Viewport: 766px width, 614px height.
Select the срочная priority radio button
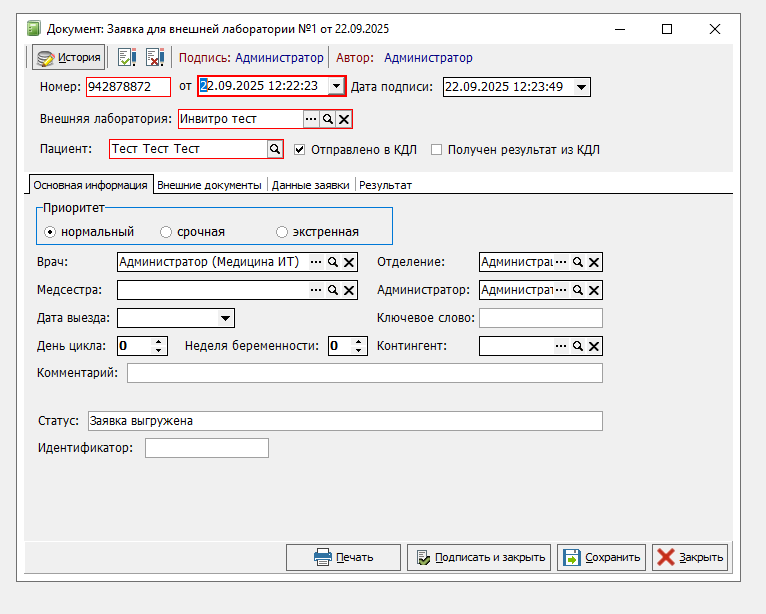[x=166, y=232]
